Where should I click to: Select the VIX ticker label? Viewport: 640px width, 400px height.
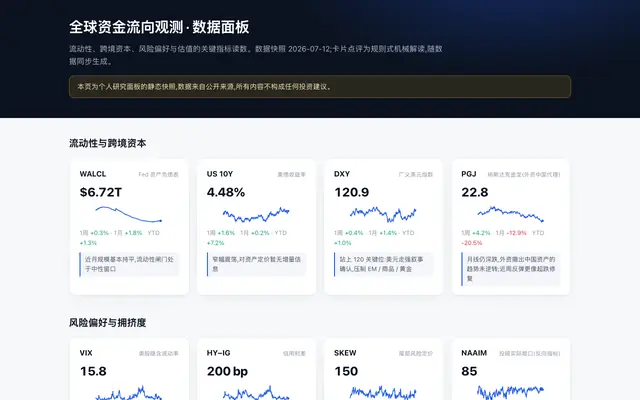(x=86, y=353)
